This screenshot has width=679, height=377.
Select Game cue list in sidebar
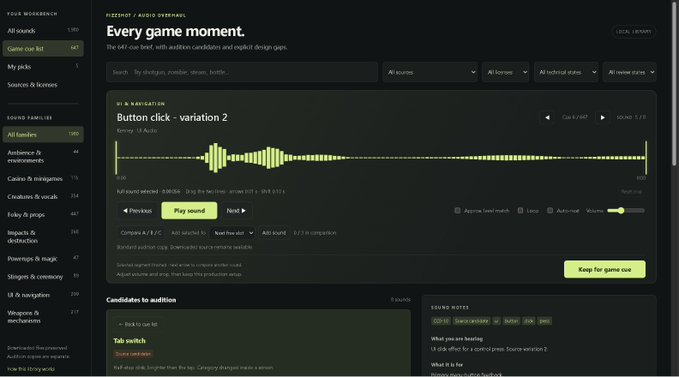click(x=43, y=48)
